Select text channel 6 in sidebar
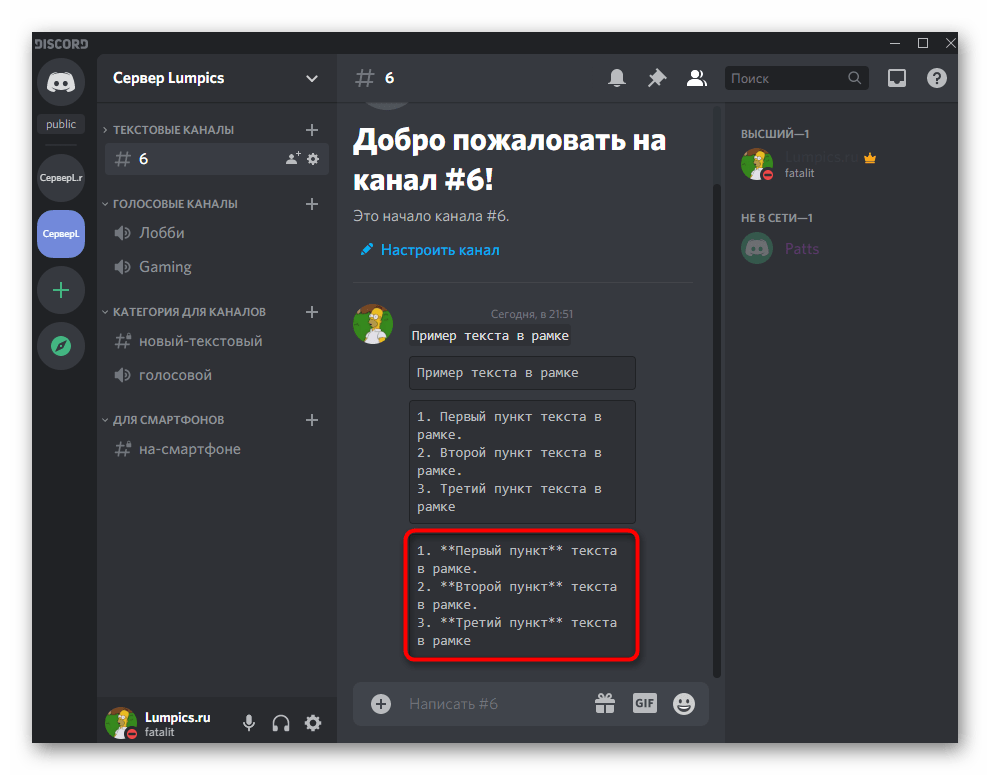 tap(217, 159)
